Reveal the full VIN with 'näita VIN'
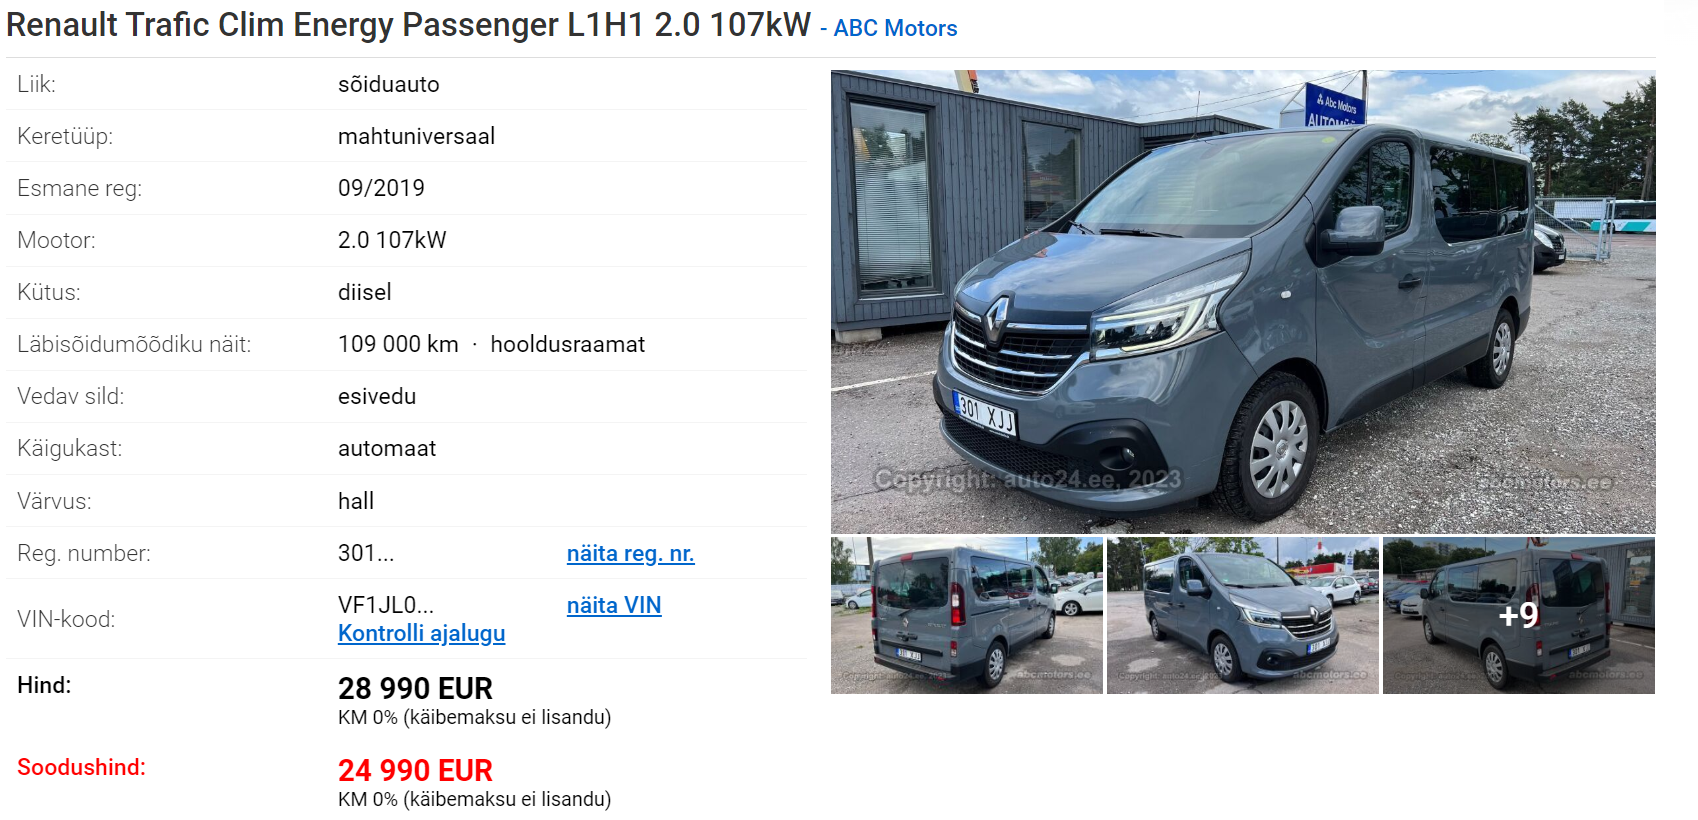This screenshot has height=820, width=1698. [x=614, y=605]
